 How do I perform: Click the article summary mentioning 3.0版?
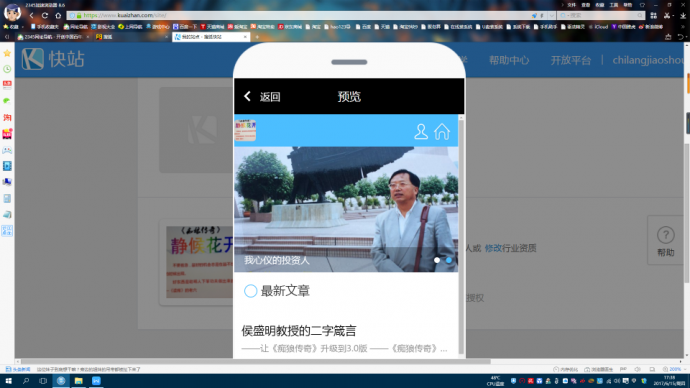coord(344,348)
